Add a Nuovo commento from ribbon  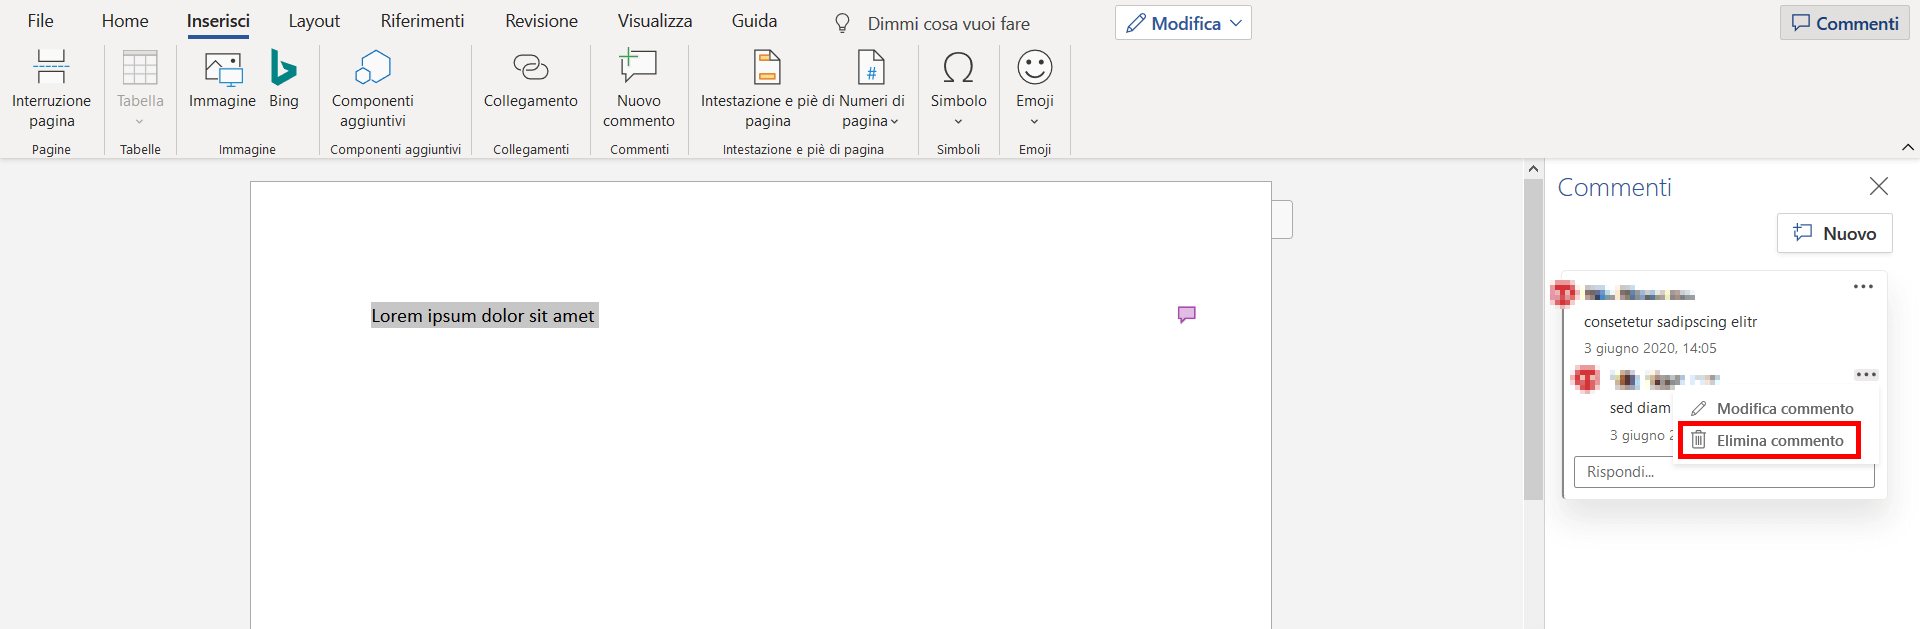click(x=639, y=89)
